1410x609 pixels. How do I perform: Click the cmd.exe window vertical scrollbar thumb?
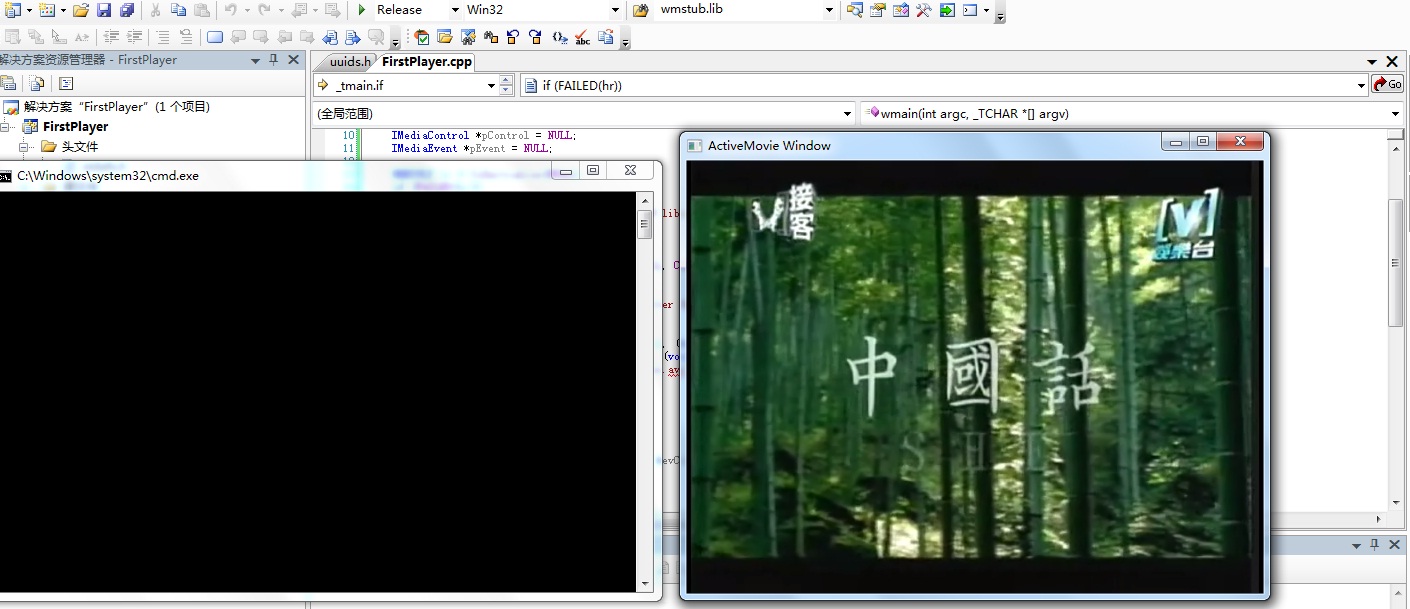tap(645, 224)
